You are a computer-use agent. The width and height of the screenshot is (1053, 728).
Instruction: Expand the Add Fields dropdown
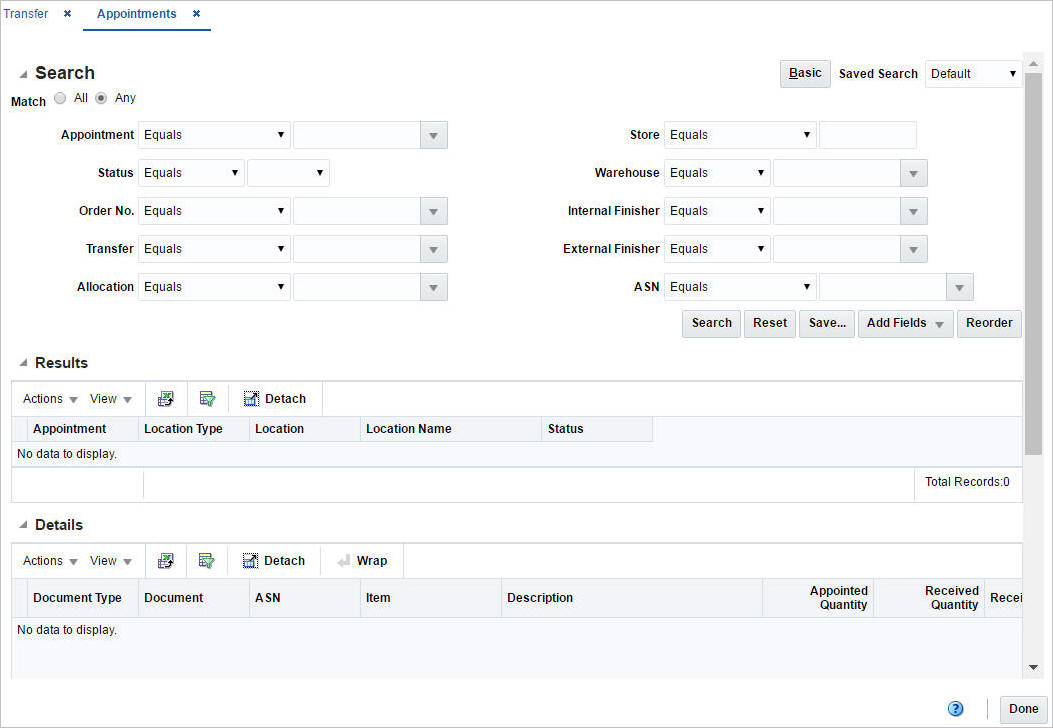click(904, 323)
